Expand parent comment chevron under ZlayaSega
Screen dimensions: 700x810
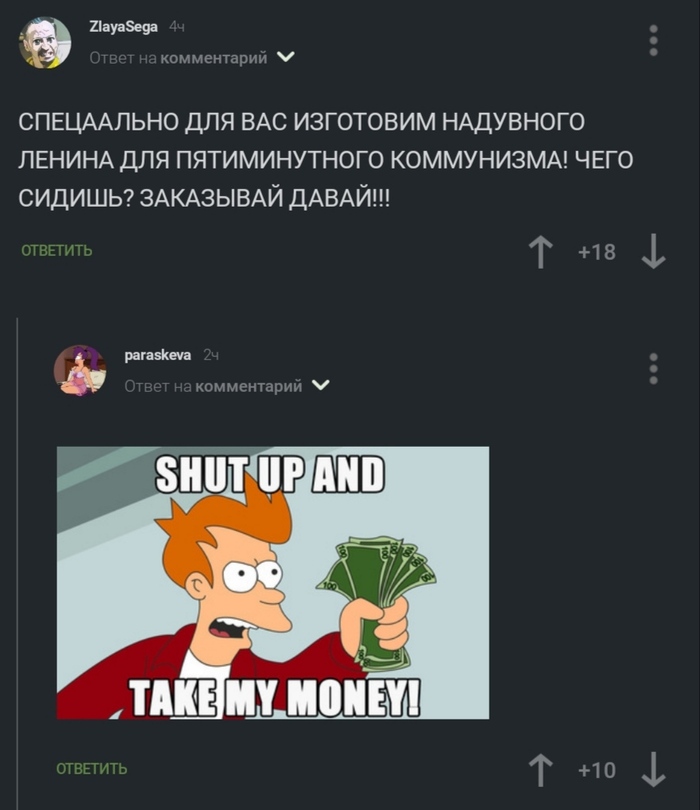pos(286,57)
